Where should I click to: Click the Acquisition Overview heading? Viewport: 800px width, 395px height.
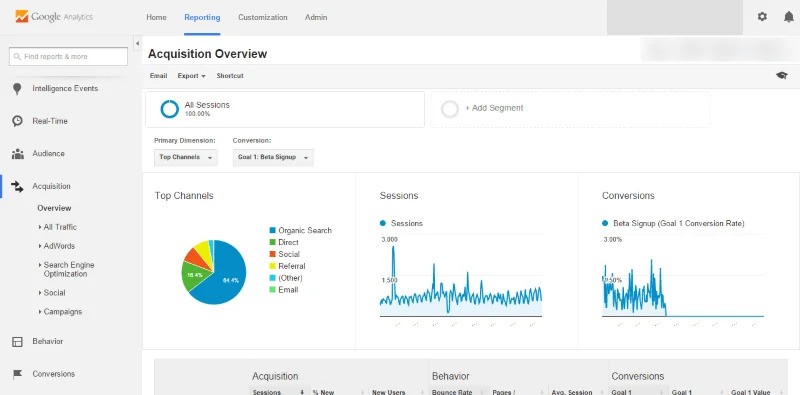(x=207, y=54)
